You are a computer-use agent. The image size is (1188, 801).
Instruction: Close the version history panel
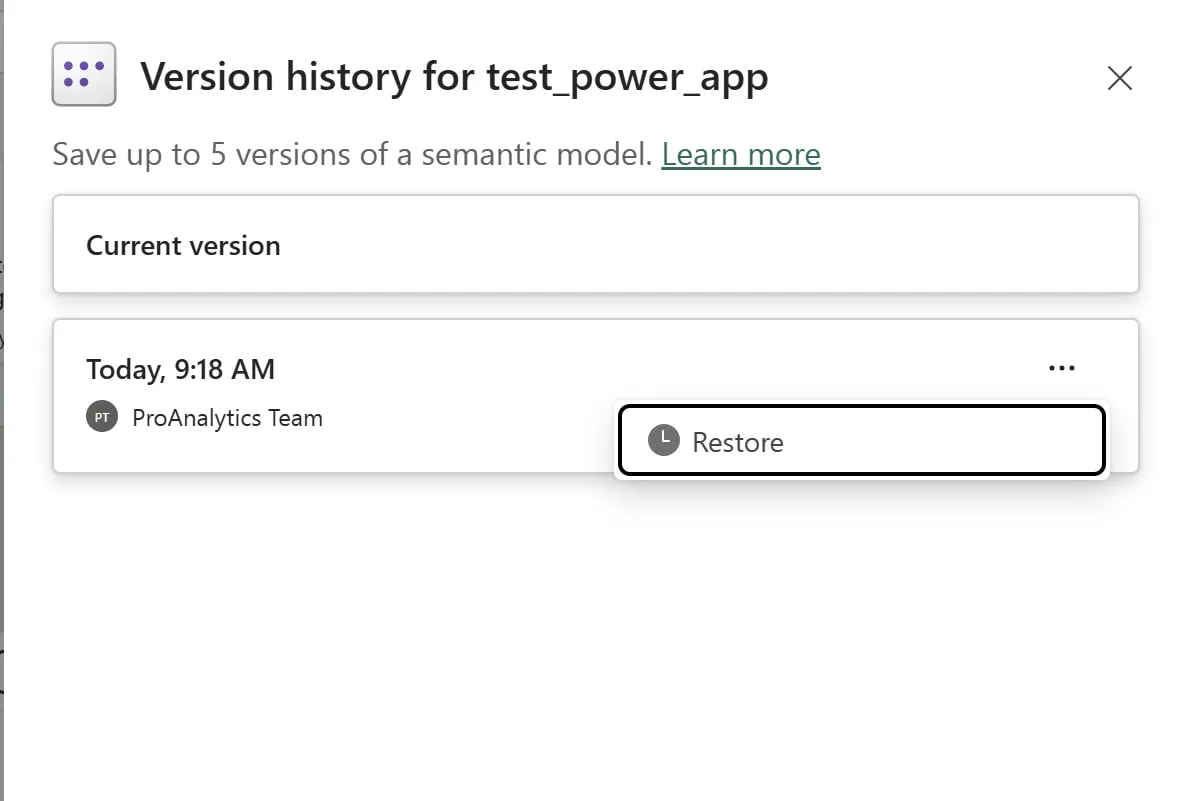[1119, 78]
